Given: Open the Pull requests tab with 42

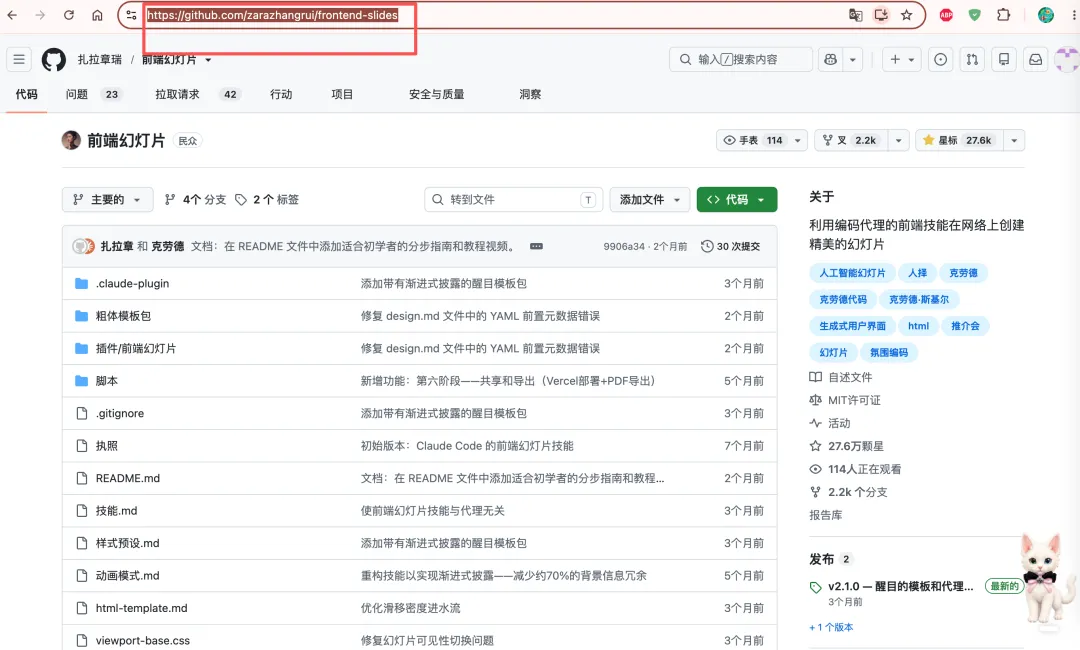Looking at the screenshot, I should point(197,94).
